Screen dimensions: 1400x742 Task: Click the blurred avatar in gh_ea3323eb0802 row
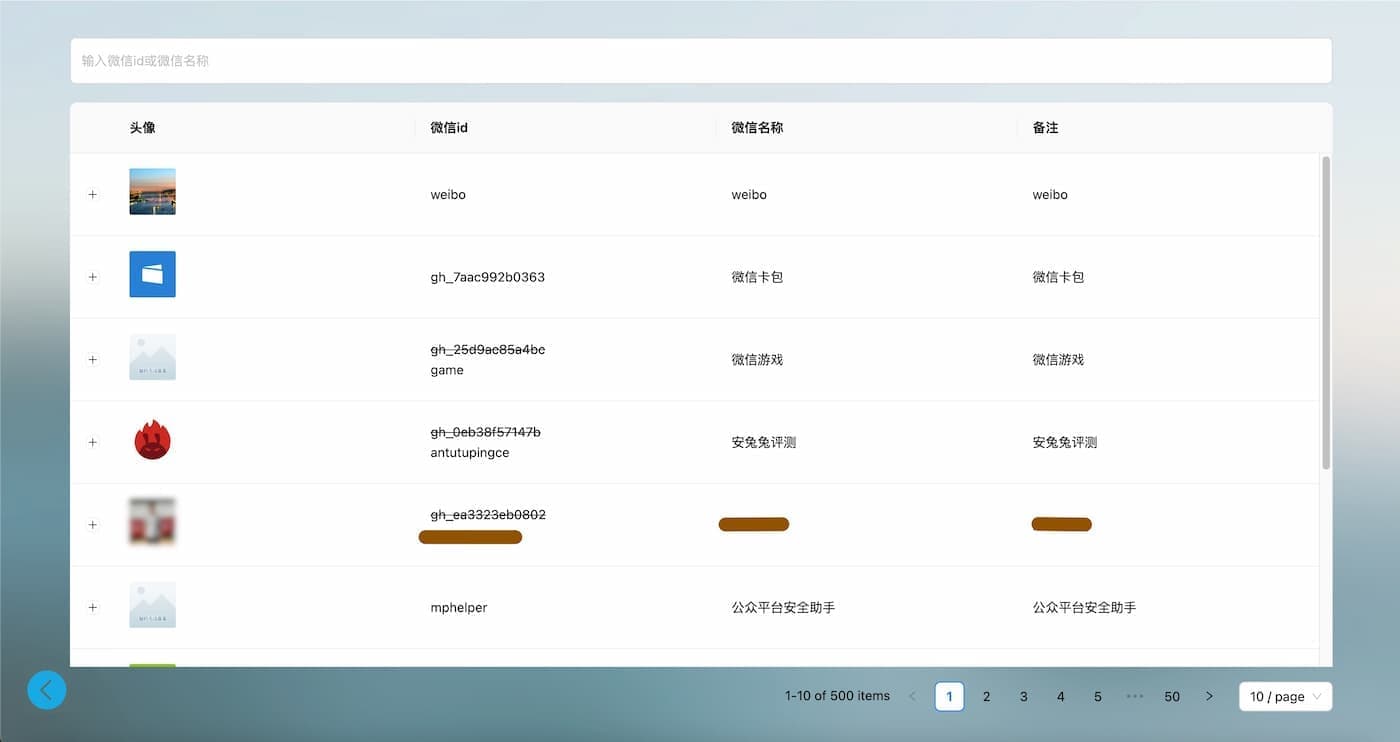pyautogui.click(x=152, y=522)
